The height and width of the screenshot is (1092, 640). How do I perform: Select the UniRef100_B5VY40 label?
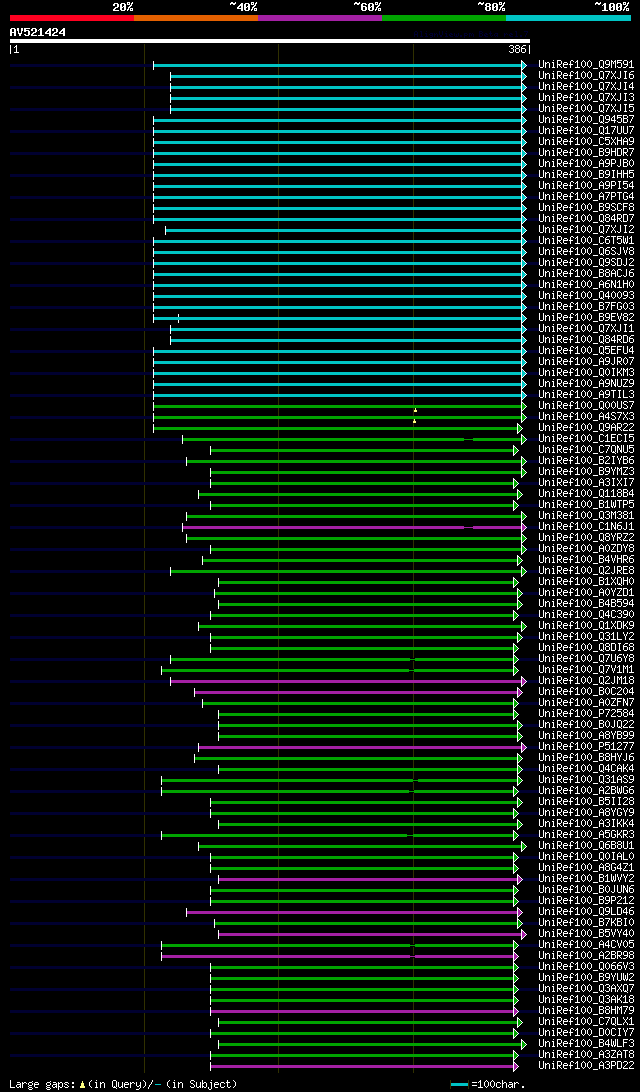pos(586,934)
